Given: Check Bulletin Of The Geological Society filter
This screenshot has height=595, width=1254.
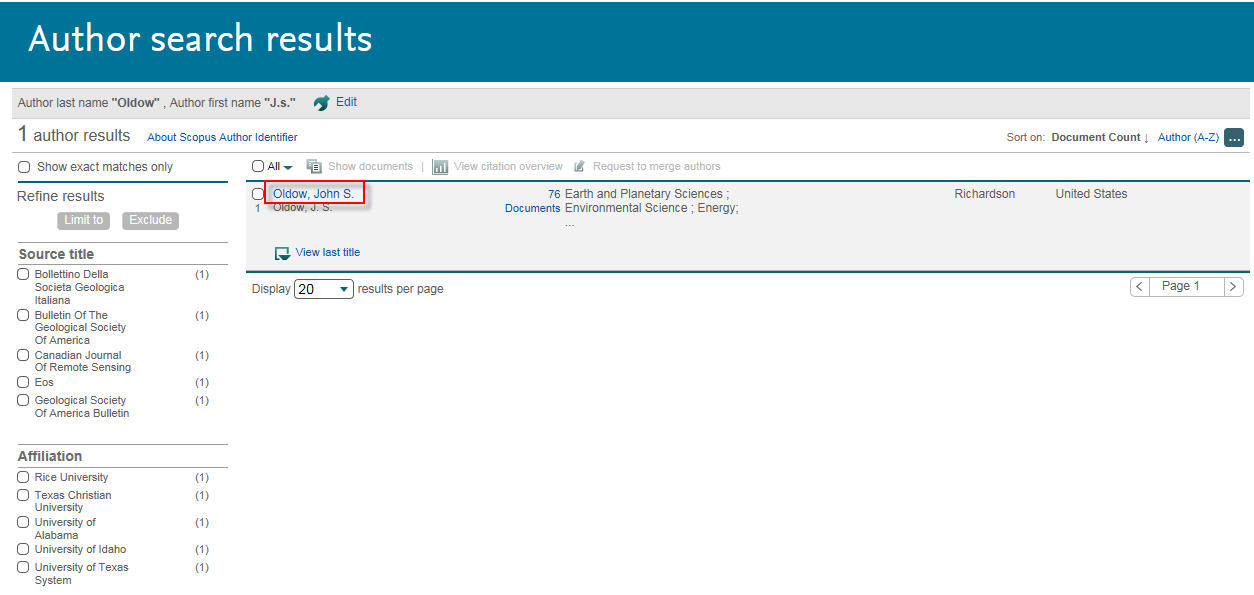Looking at the screenshot, I should [23, 315].
